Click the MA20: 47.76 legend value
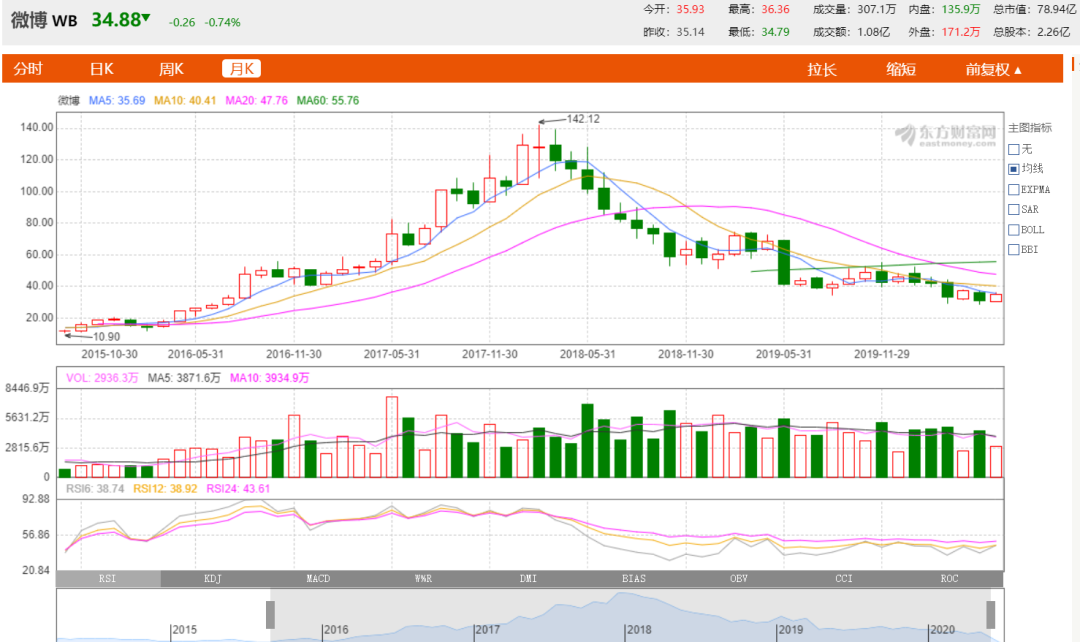Viewport: 1080px width, 642px height. pos(256,101)
